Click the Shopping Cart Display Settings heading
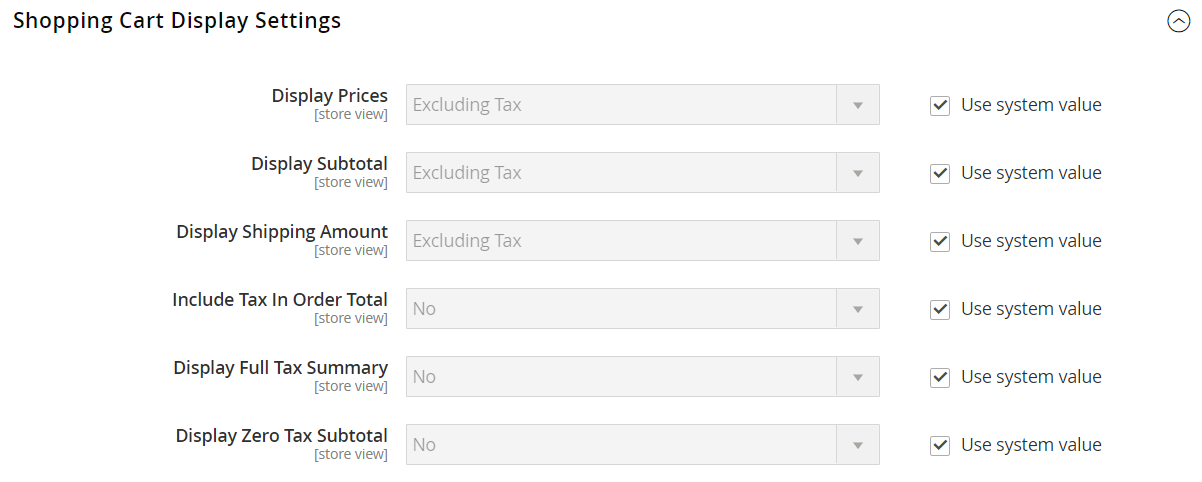Screen dimensions: 1202x482 tap(177, 21)
